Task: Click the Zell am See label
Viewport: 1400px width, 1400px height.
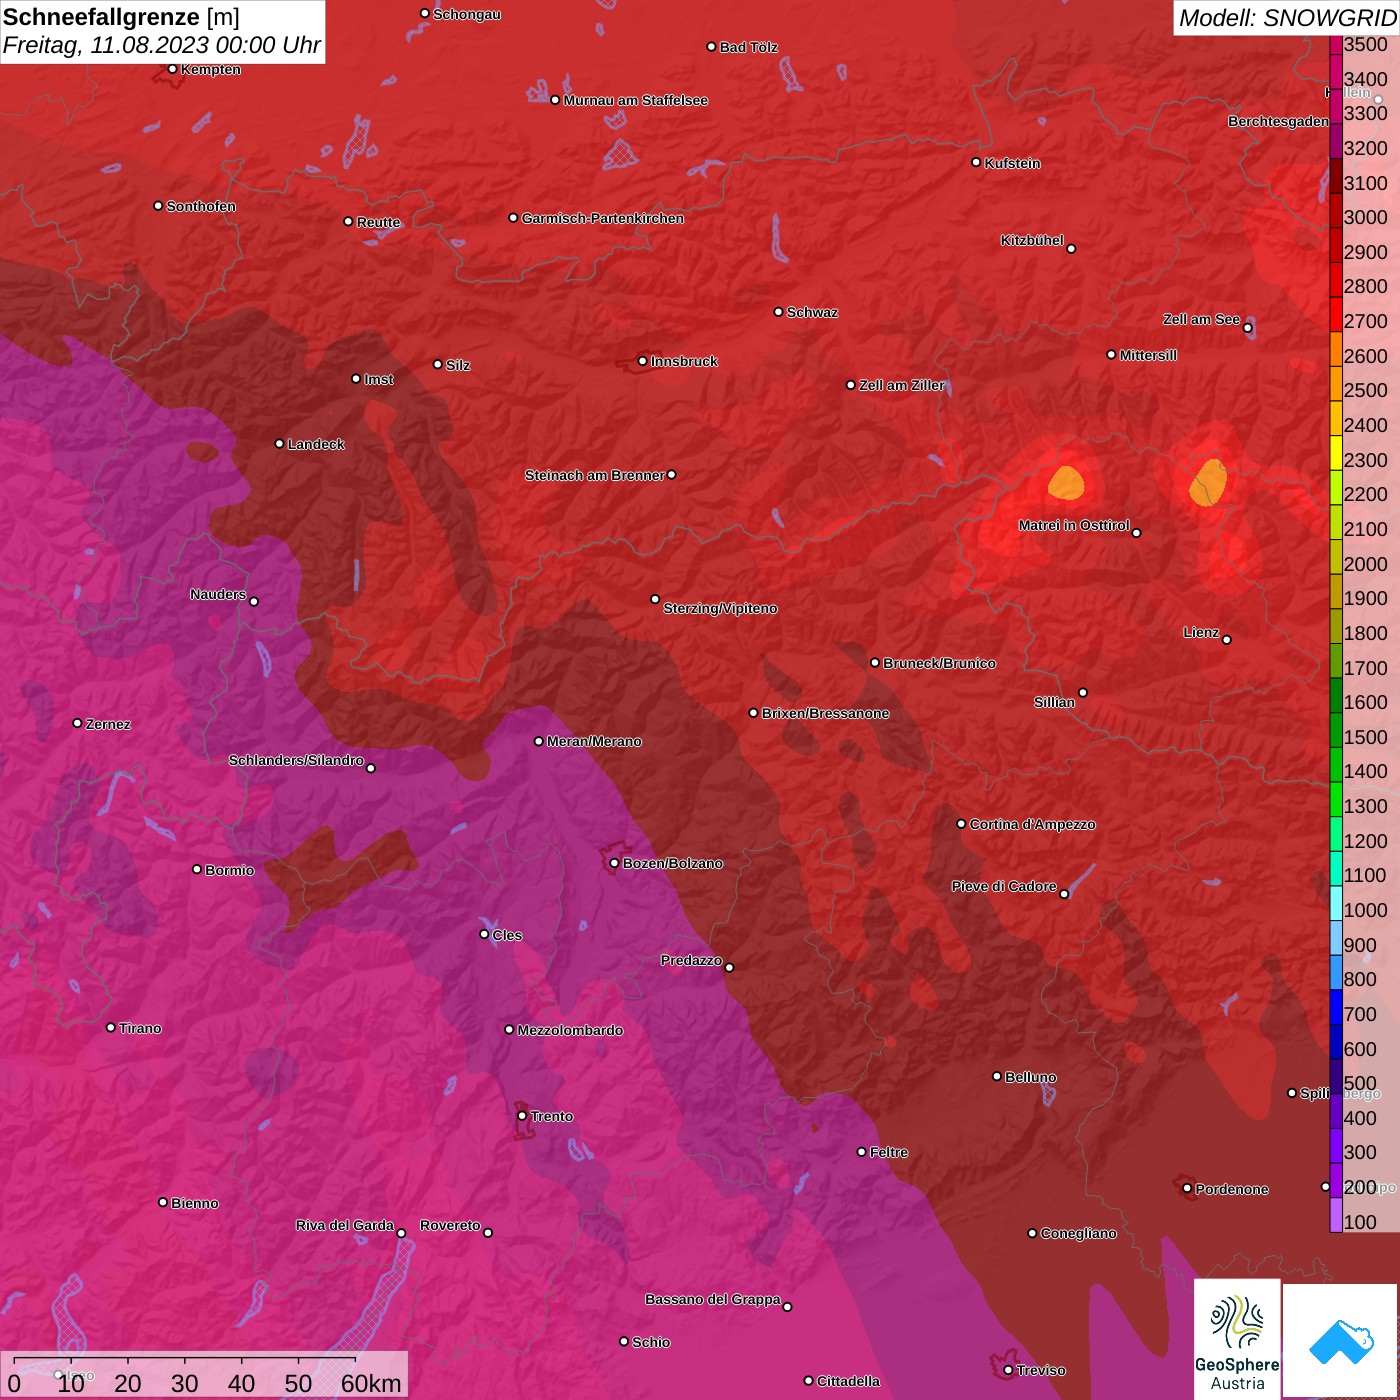Action: pyautogui.click(x=1201, y=319)
